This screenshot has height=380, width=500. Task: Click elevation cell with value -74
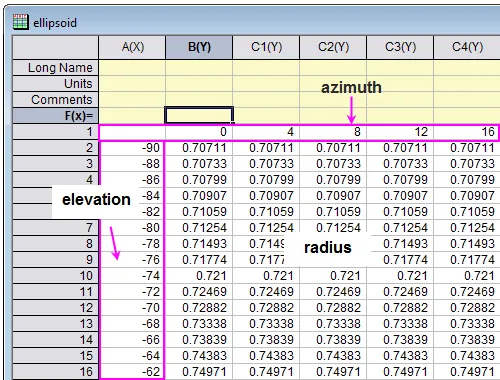(x=132, y=276)
